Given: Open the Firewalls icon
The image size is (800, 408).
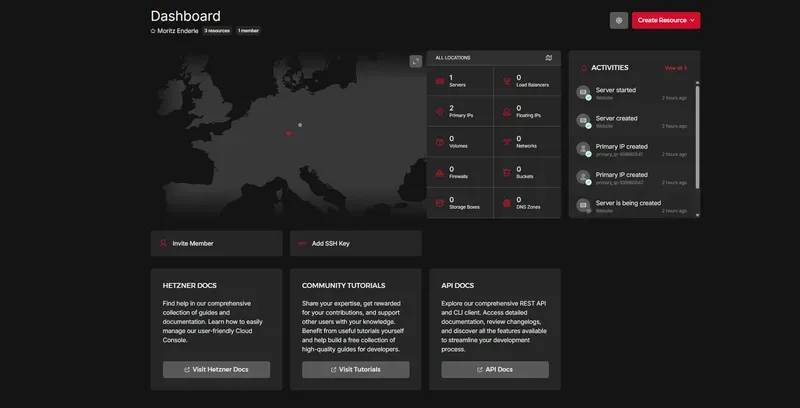Looking at the screenshot, I should 439,173.
